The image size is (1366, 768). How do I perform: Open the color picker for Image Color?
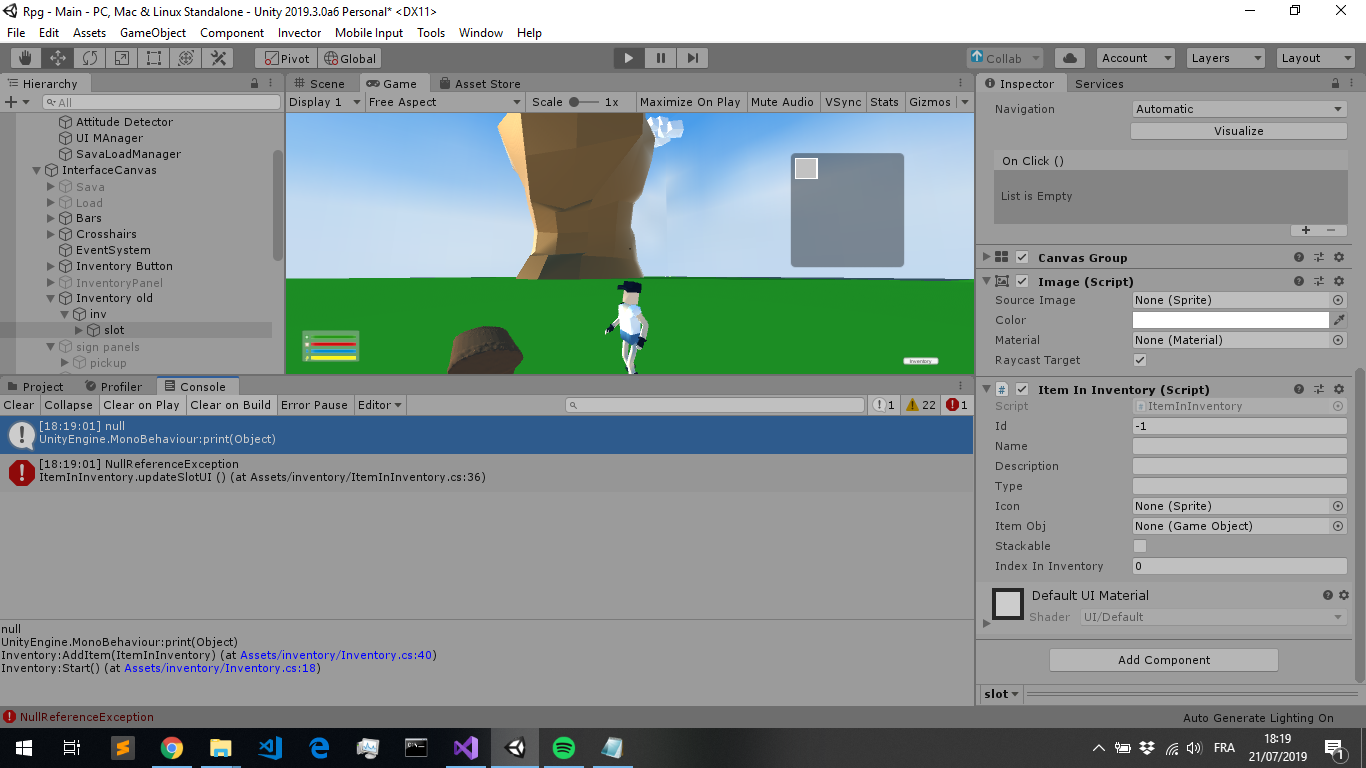pyautogui.click(x=1230, y=319)
